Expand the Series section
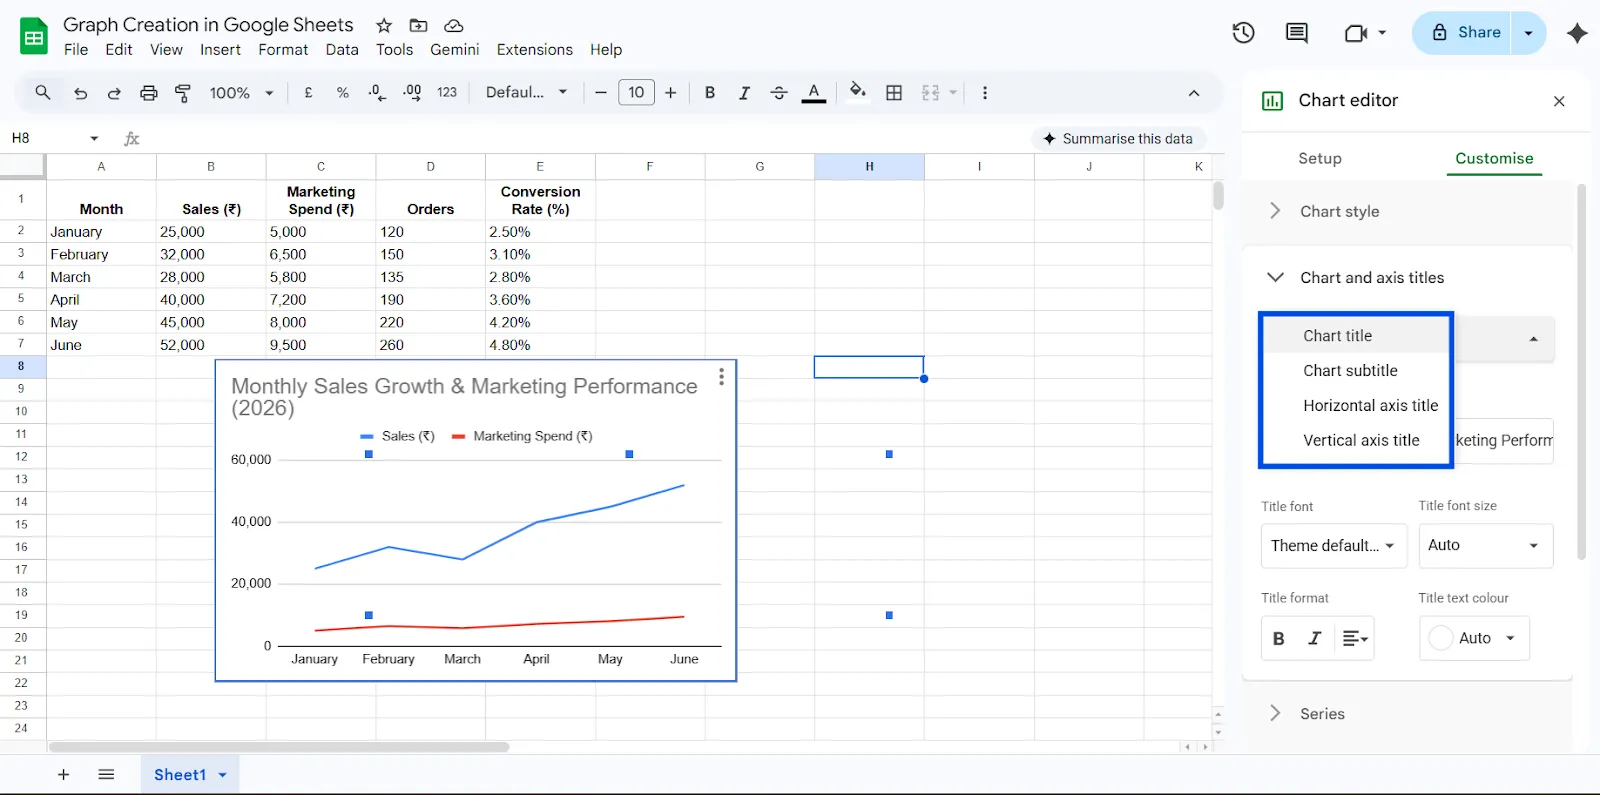Viewport: 1600px width, 795px height. click(1322, 713)
